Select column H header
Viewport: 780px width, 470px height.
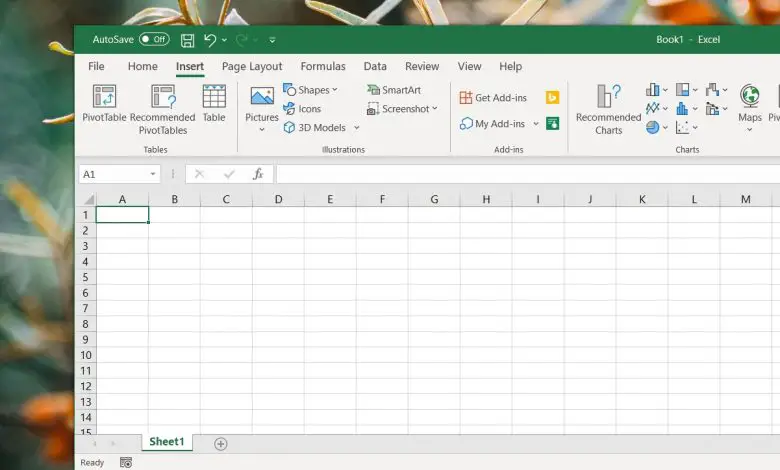(x=486, y=199)
